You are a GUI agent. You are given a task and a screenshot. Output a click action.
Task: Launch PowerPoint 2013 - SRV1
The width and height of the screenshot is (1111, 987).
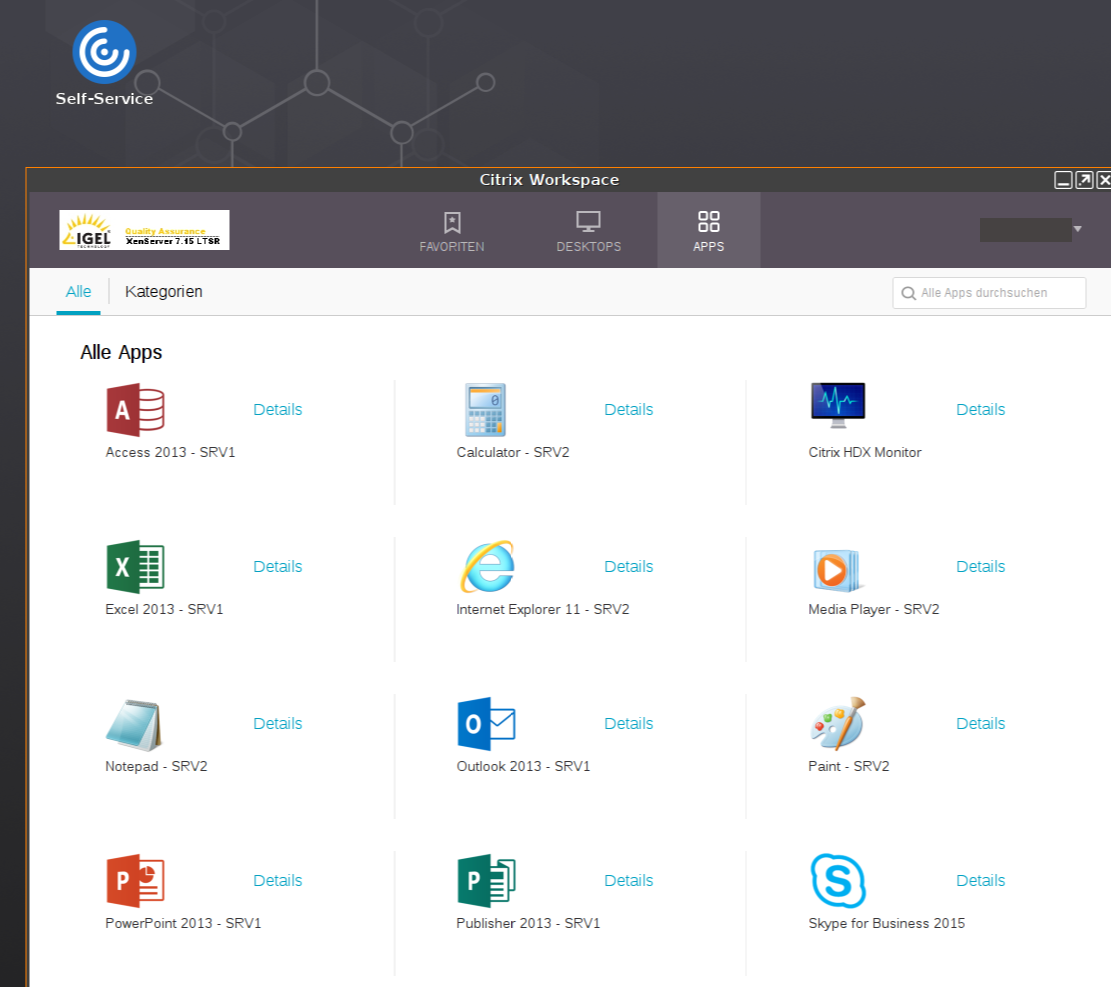[134, 879]
